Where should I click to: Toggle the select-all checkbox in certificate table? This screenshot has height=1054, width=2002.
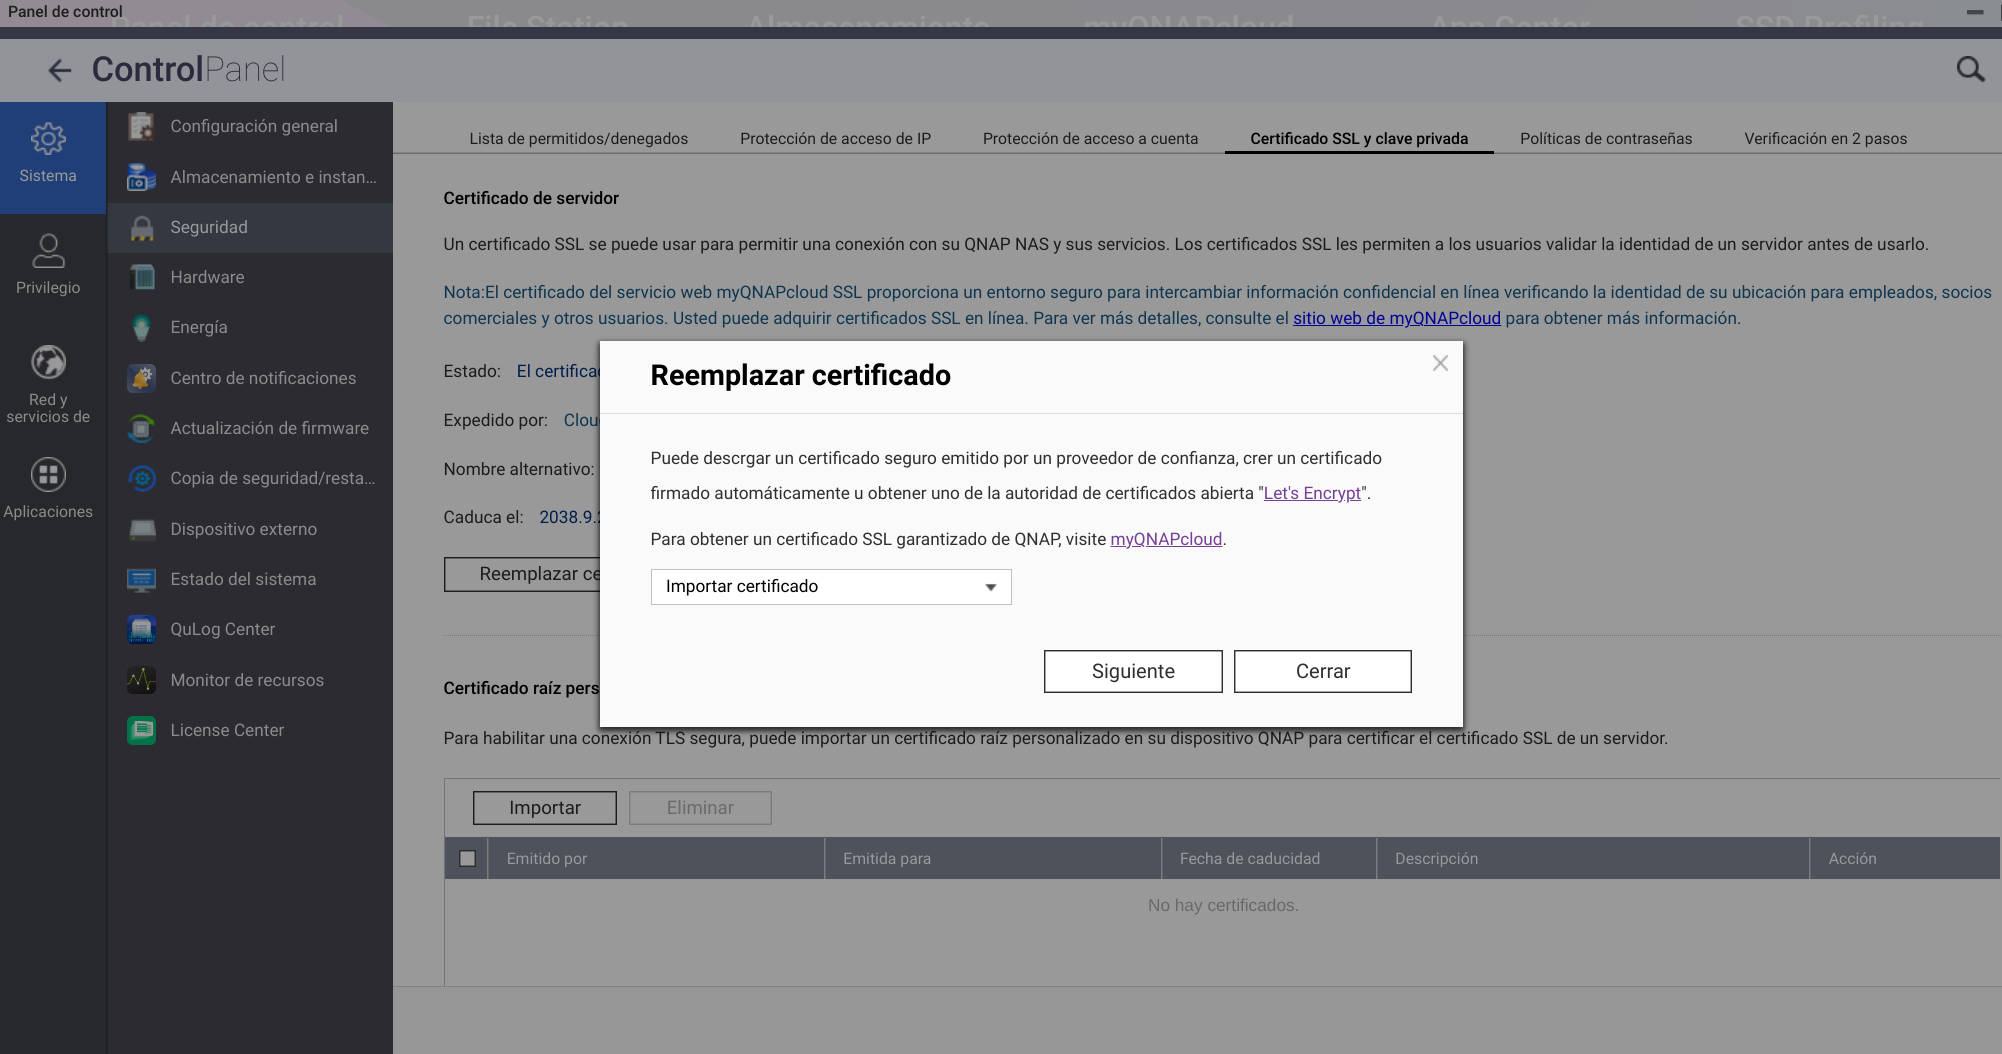[x=467, y=858]
